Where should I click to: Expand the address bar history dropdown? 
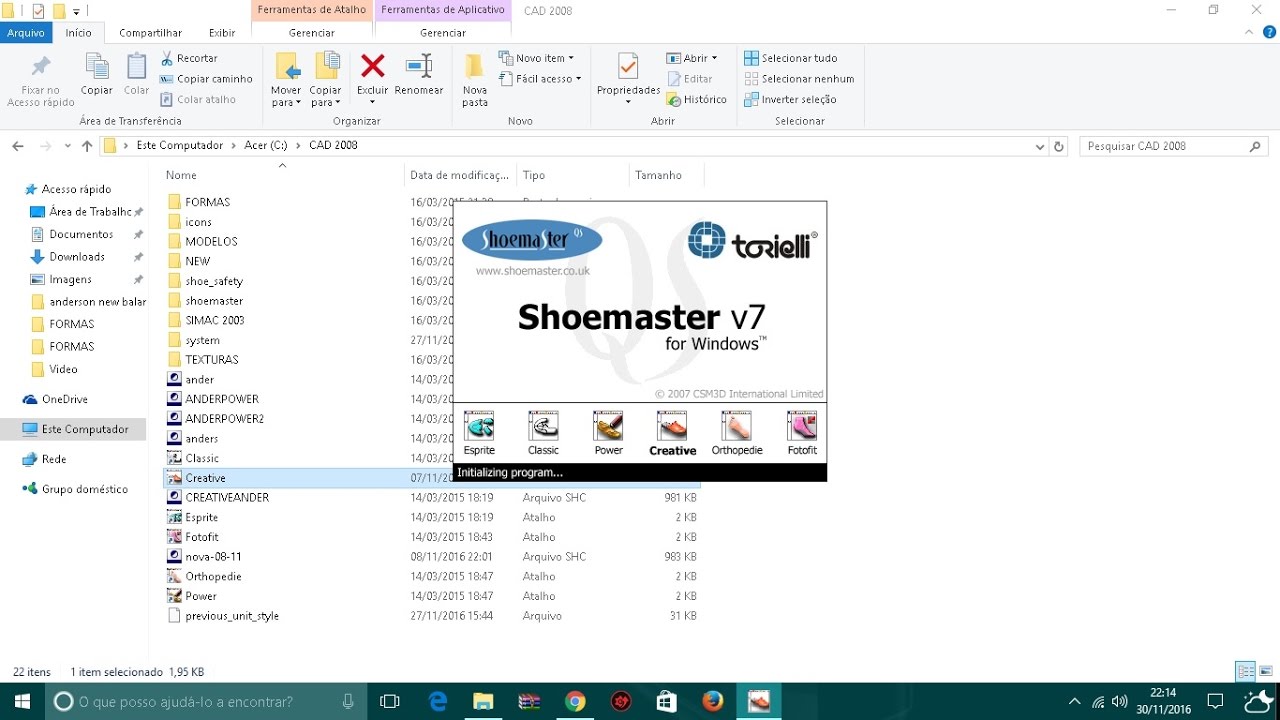[x=1040, y=146]
